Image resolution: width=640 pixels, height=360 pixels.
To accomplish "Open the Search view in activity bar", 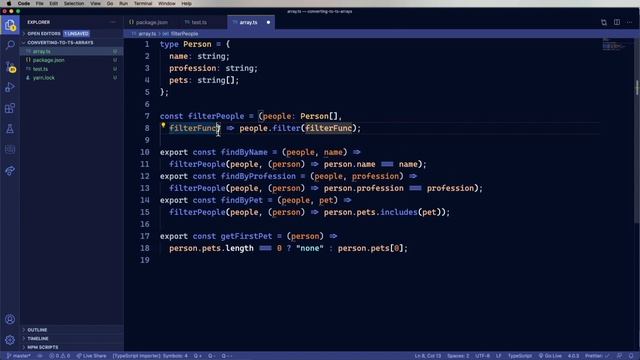I will pyautogui.click(x=10, y=45).
